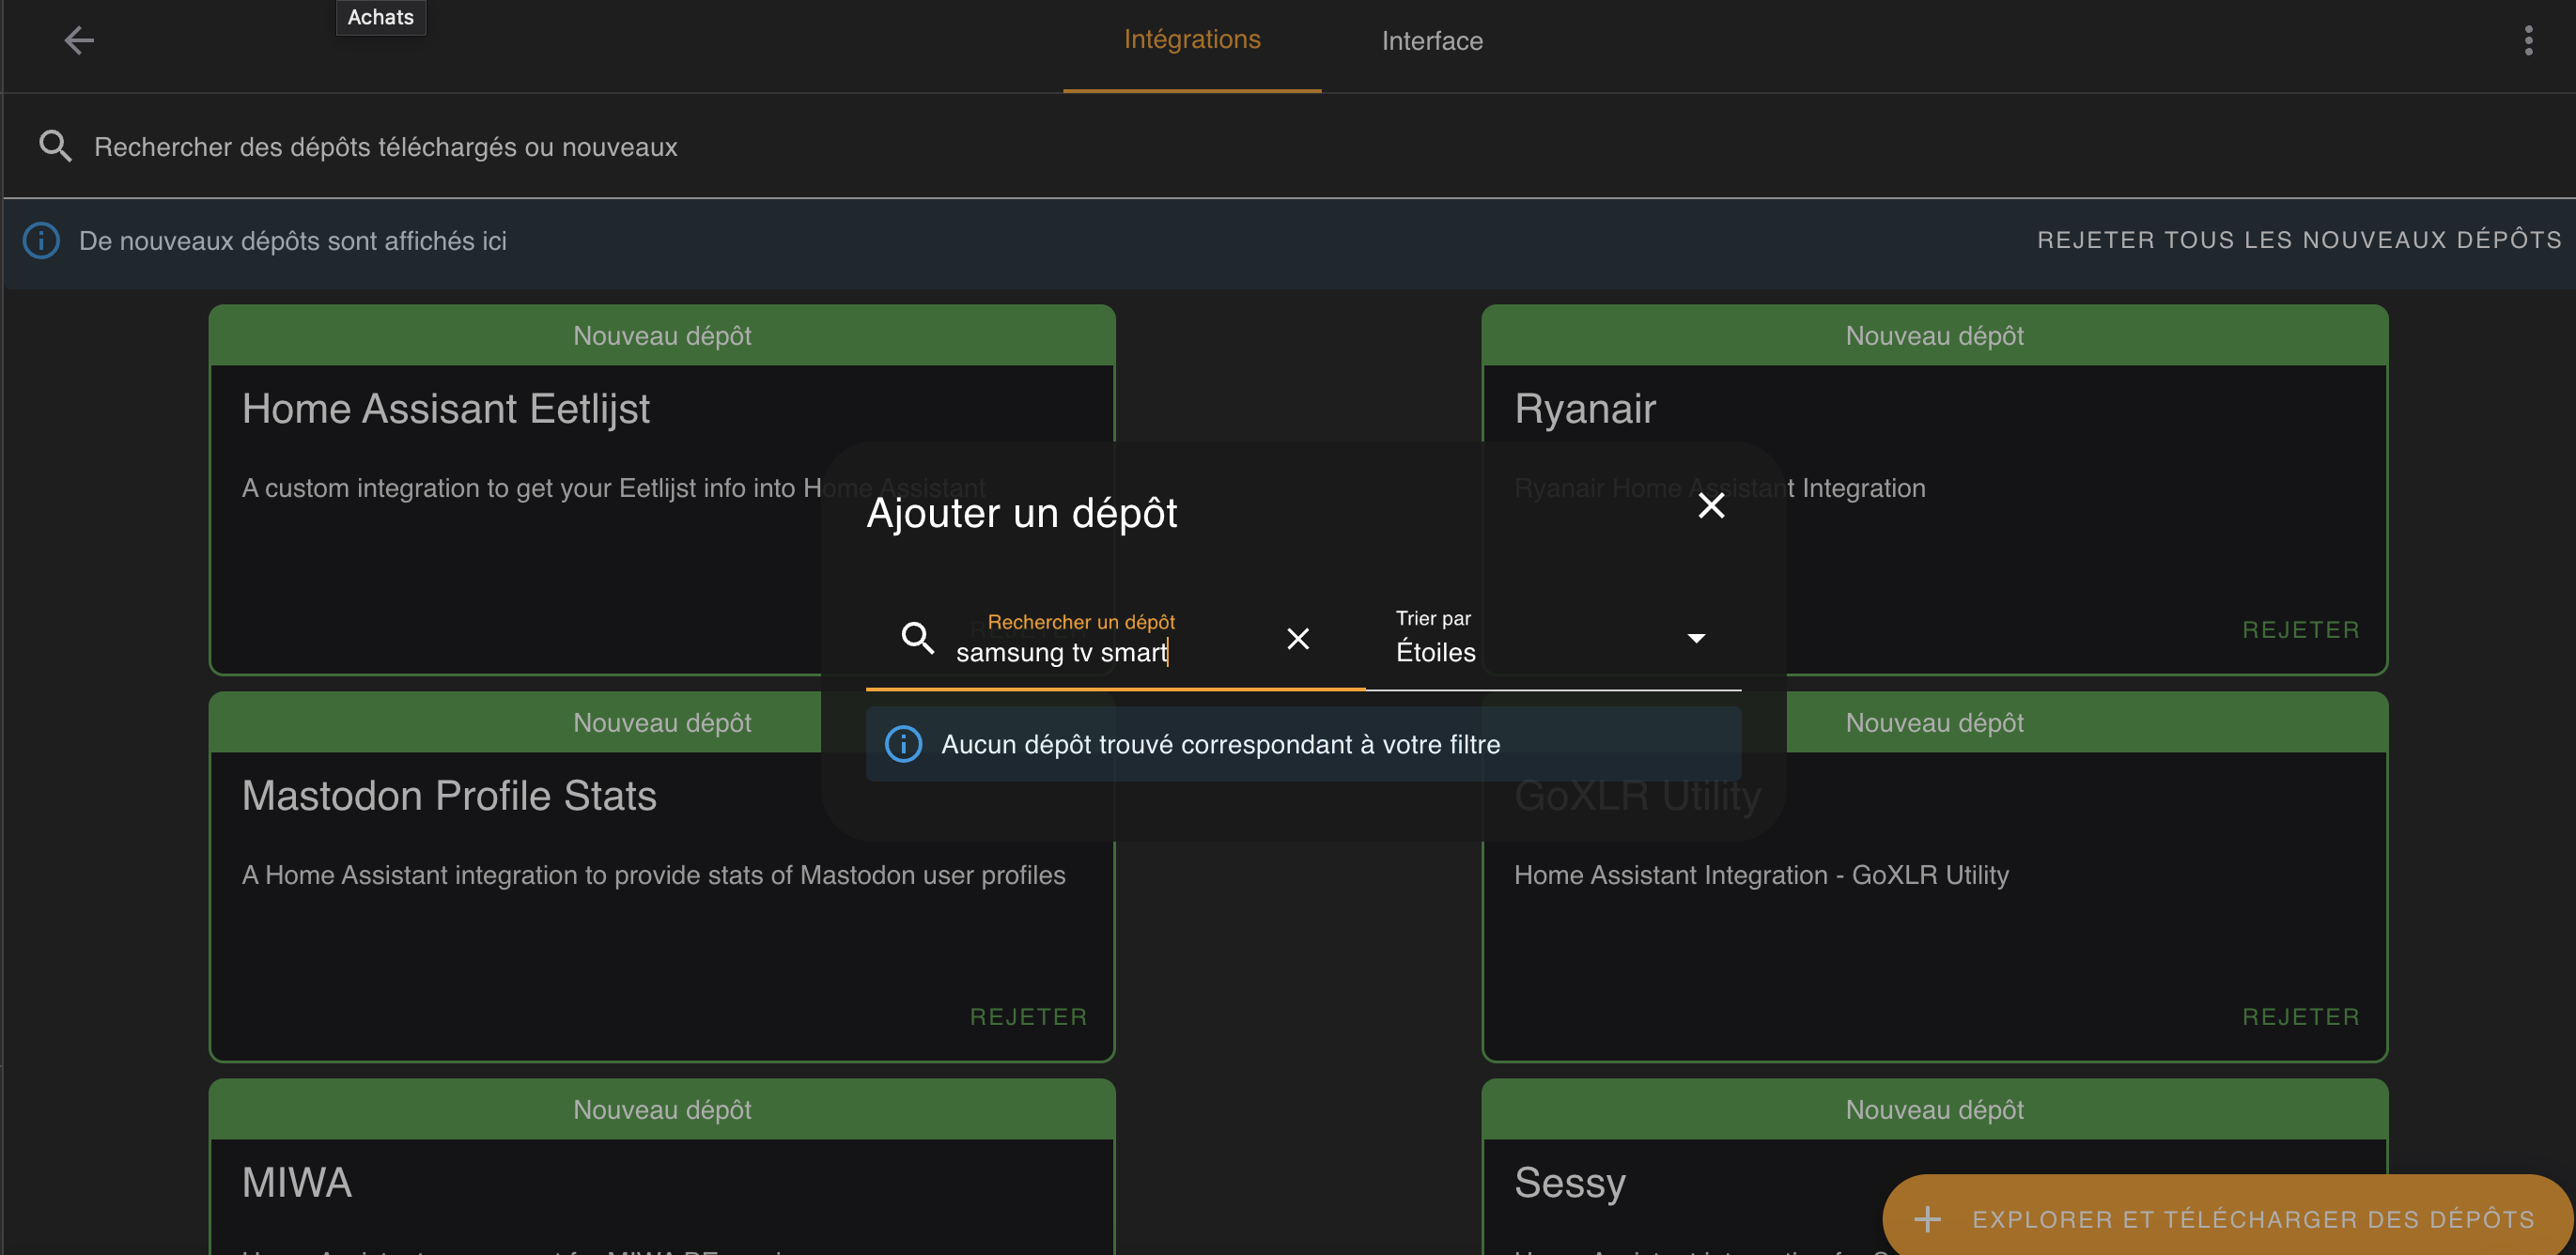Open the three-dot overflow menu
The height and width of the screenshot is (1255, 2576).
(x=2528, y=40)
